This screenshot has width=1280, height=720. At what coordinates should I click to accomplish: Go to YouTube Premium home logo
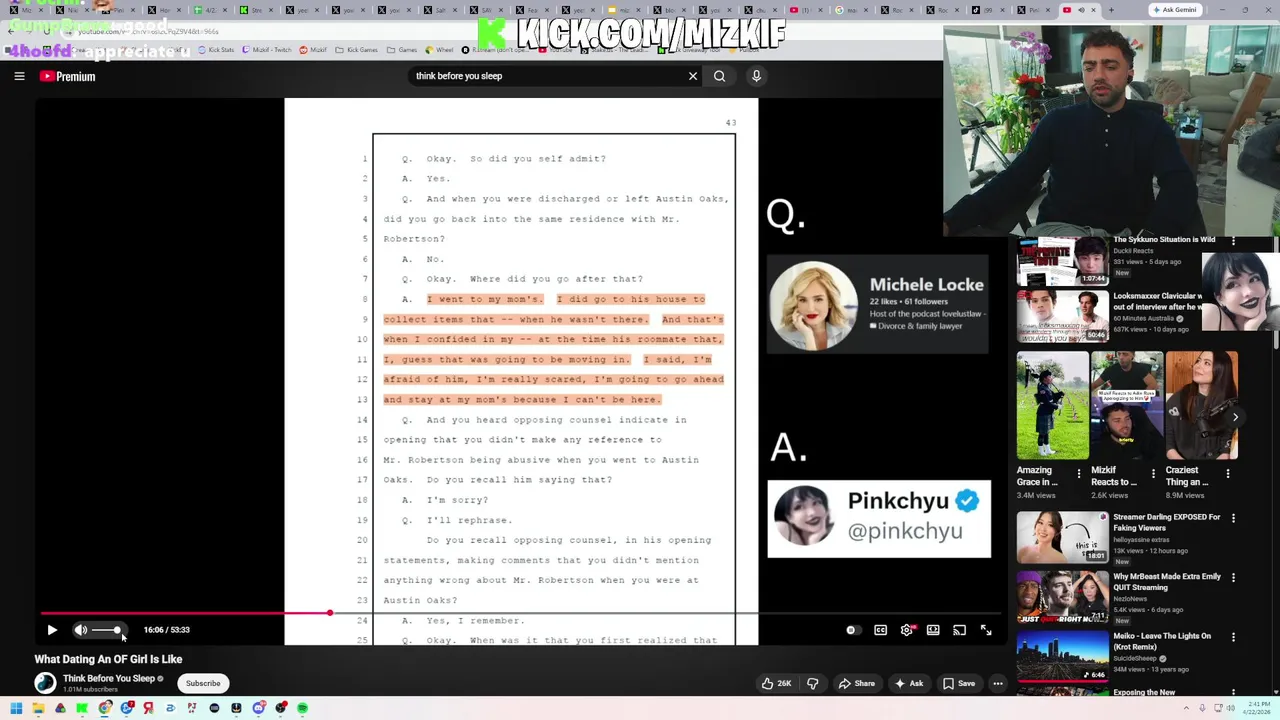(67, 76)
